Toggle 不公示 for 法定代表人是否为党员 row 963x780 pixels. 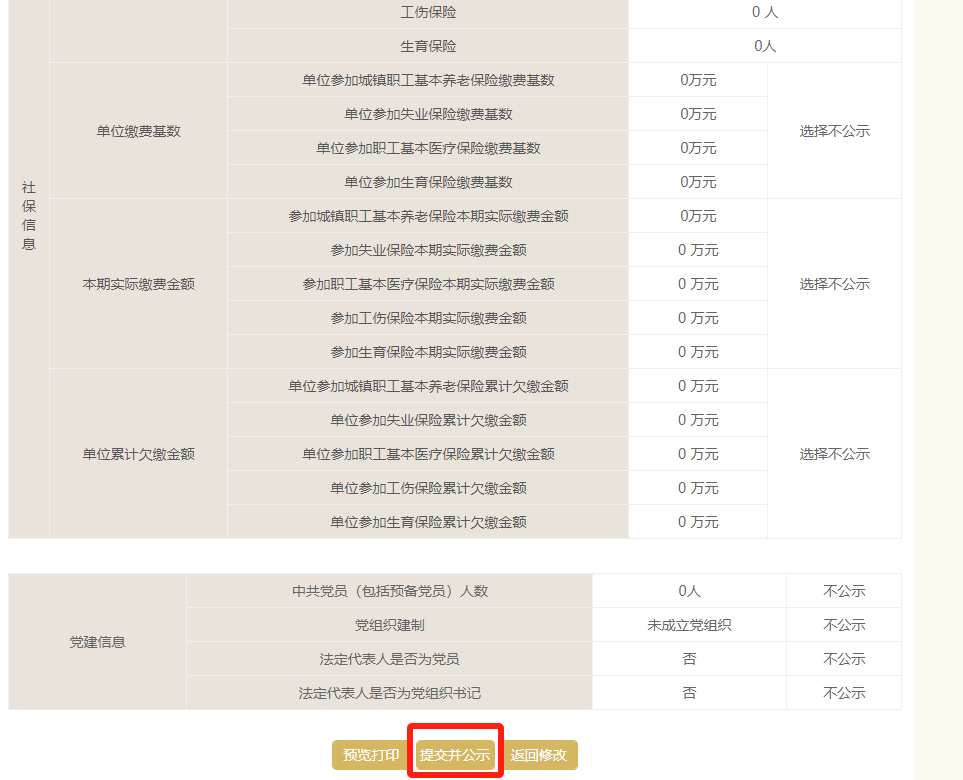coord(843,659)
